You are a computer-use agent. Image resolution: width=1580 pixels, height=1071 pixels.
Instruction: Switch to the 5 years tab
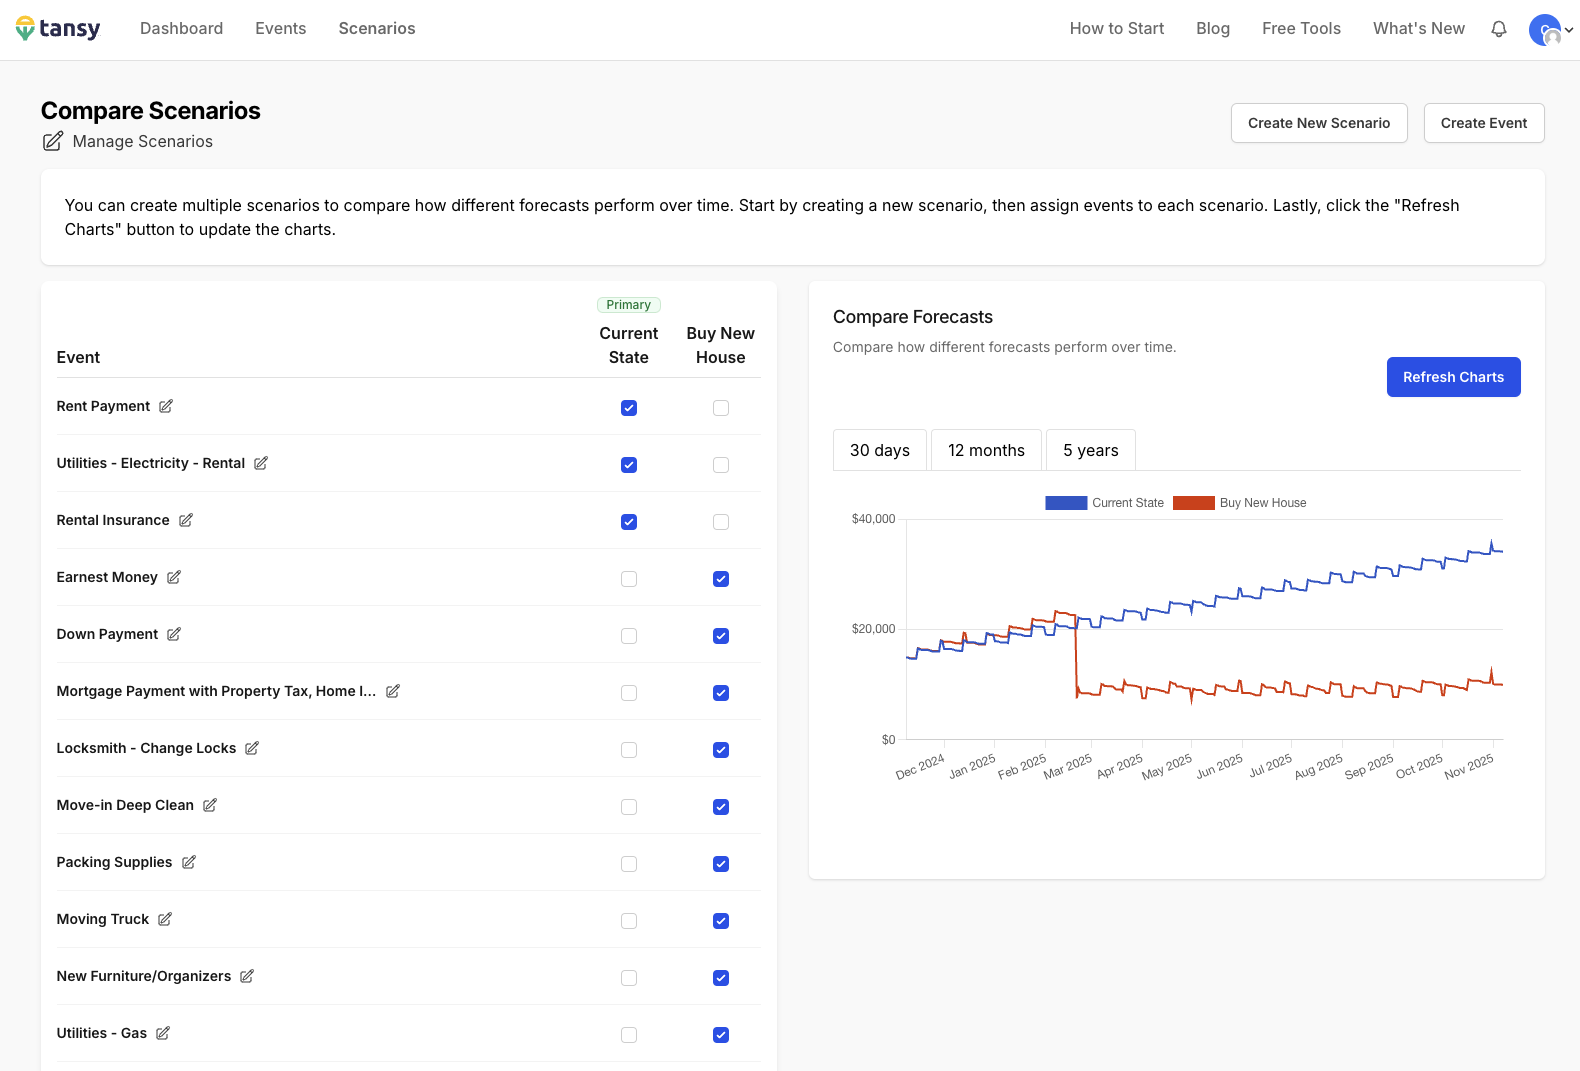pyautogui.click(x=1090, y=450)
